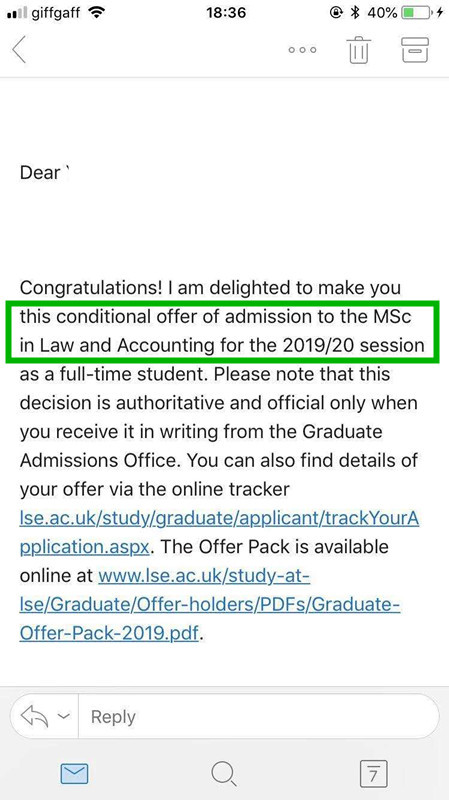Tap the Reply text field
This screenshot has width=449, height=800.
pyautogui.click(x=259, y=716)
